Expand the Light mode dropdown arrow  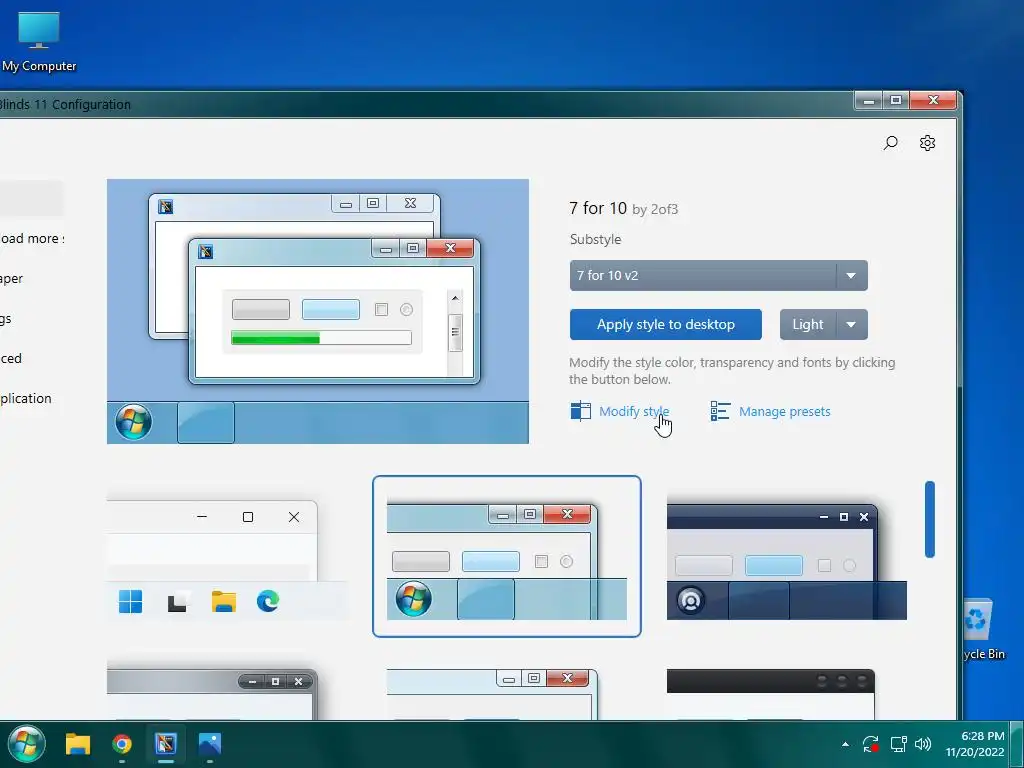point(852,325)
